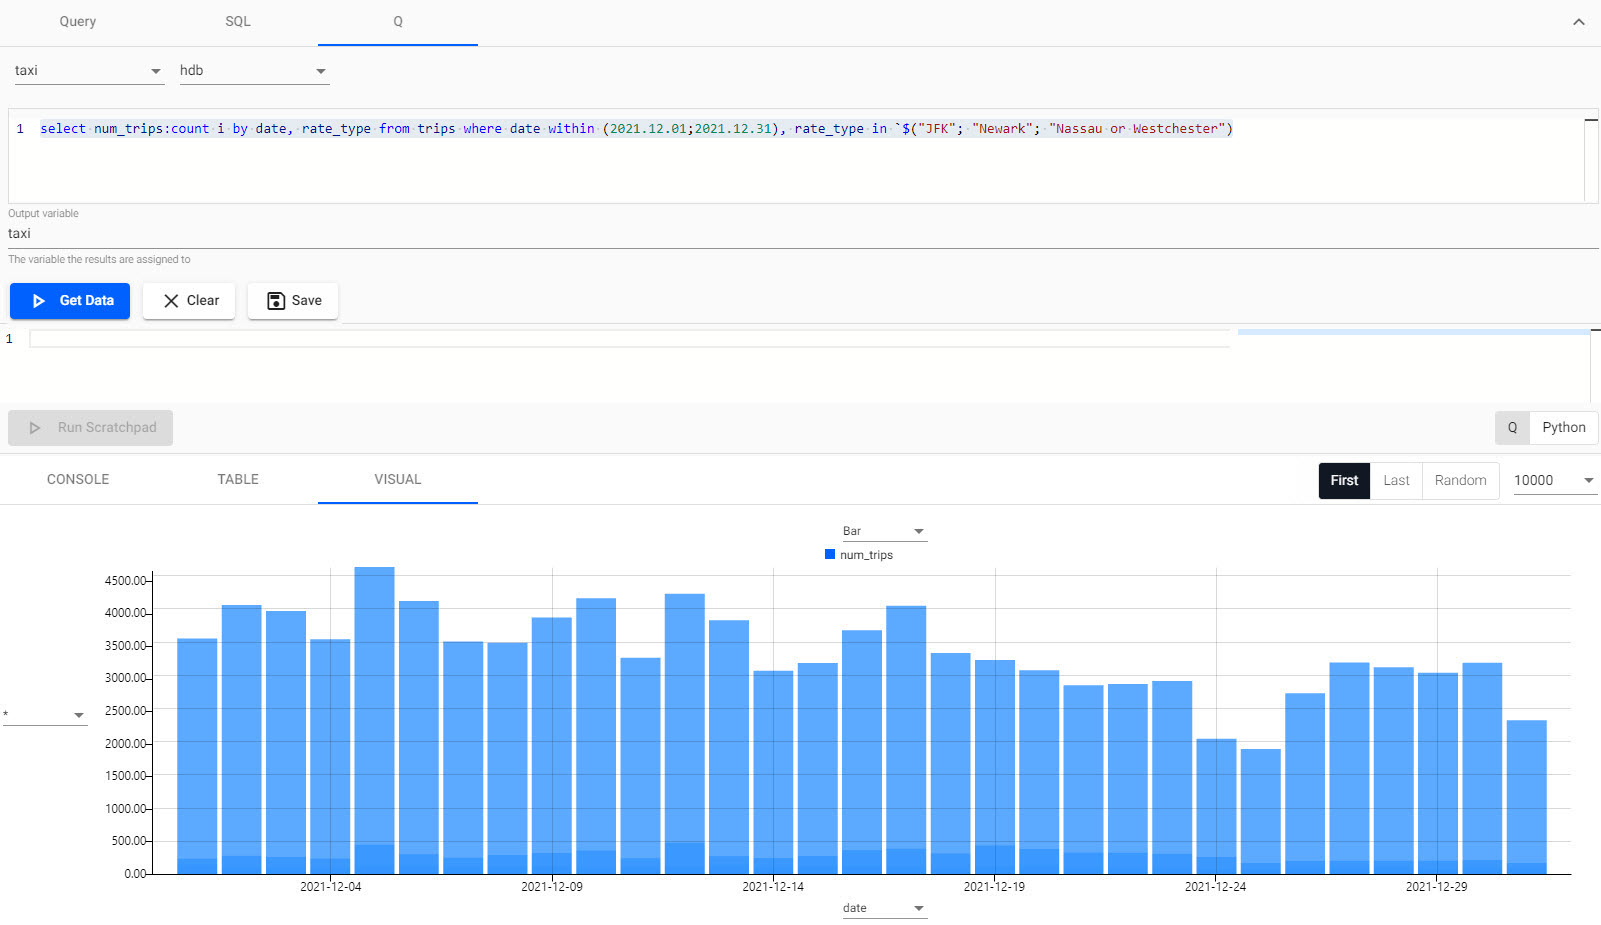Switch result sampling to Last
Image resolution: width=1601 pixels, height=925 pixels.
pyautogui.click(x=1396, y=480)
